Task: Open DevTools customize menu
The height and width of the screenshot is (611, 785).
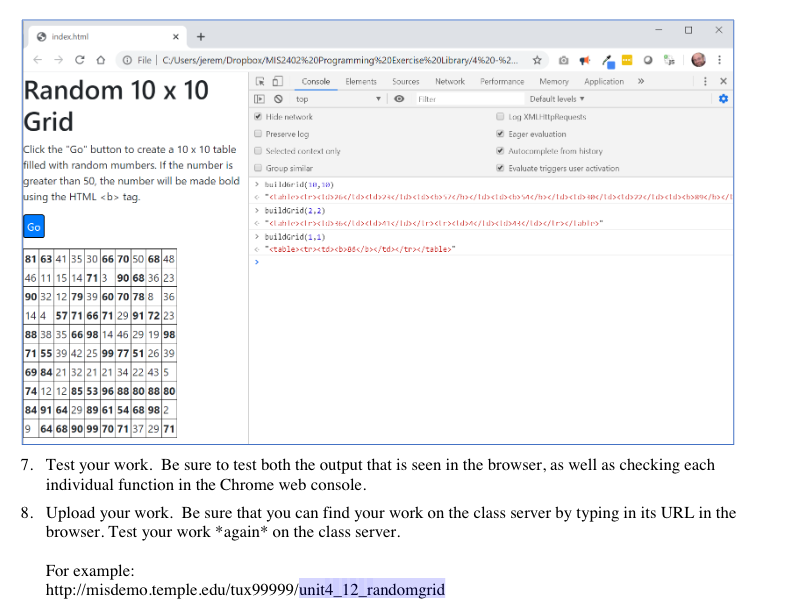Action: point(705,81)
